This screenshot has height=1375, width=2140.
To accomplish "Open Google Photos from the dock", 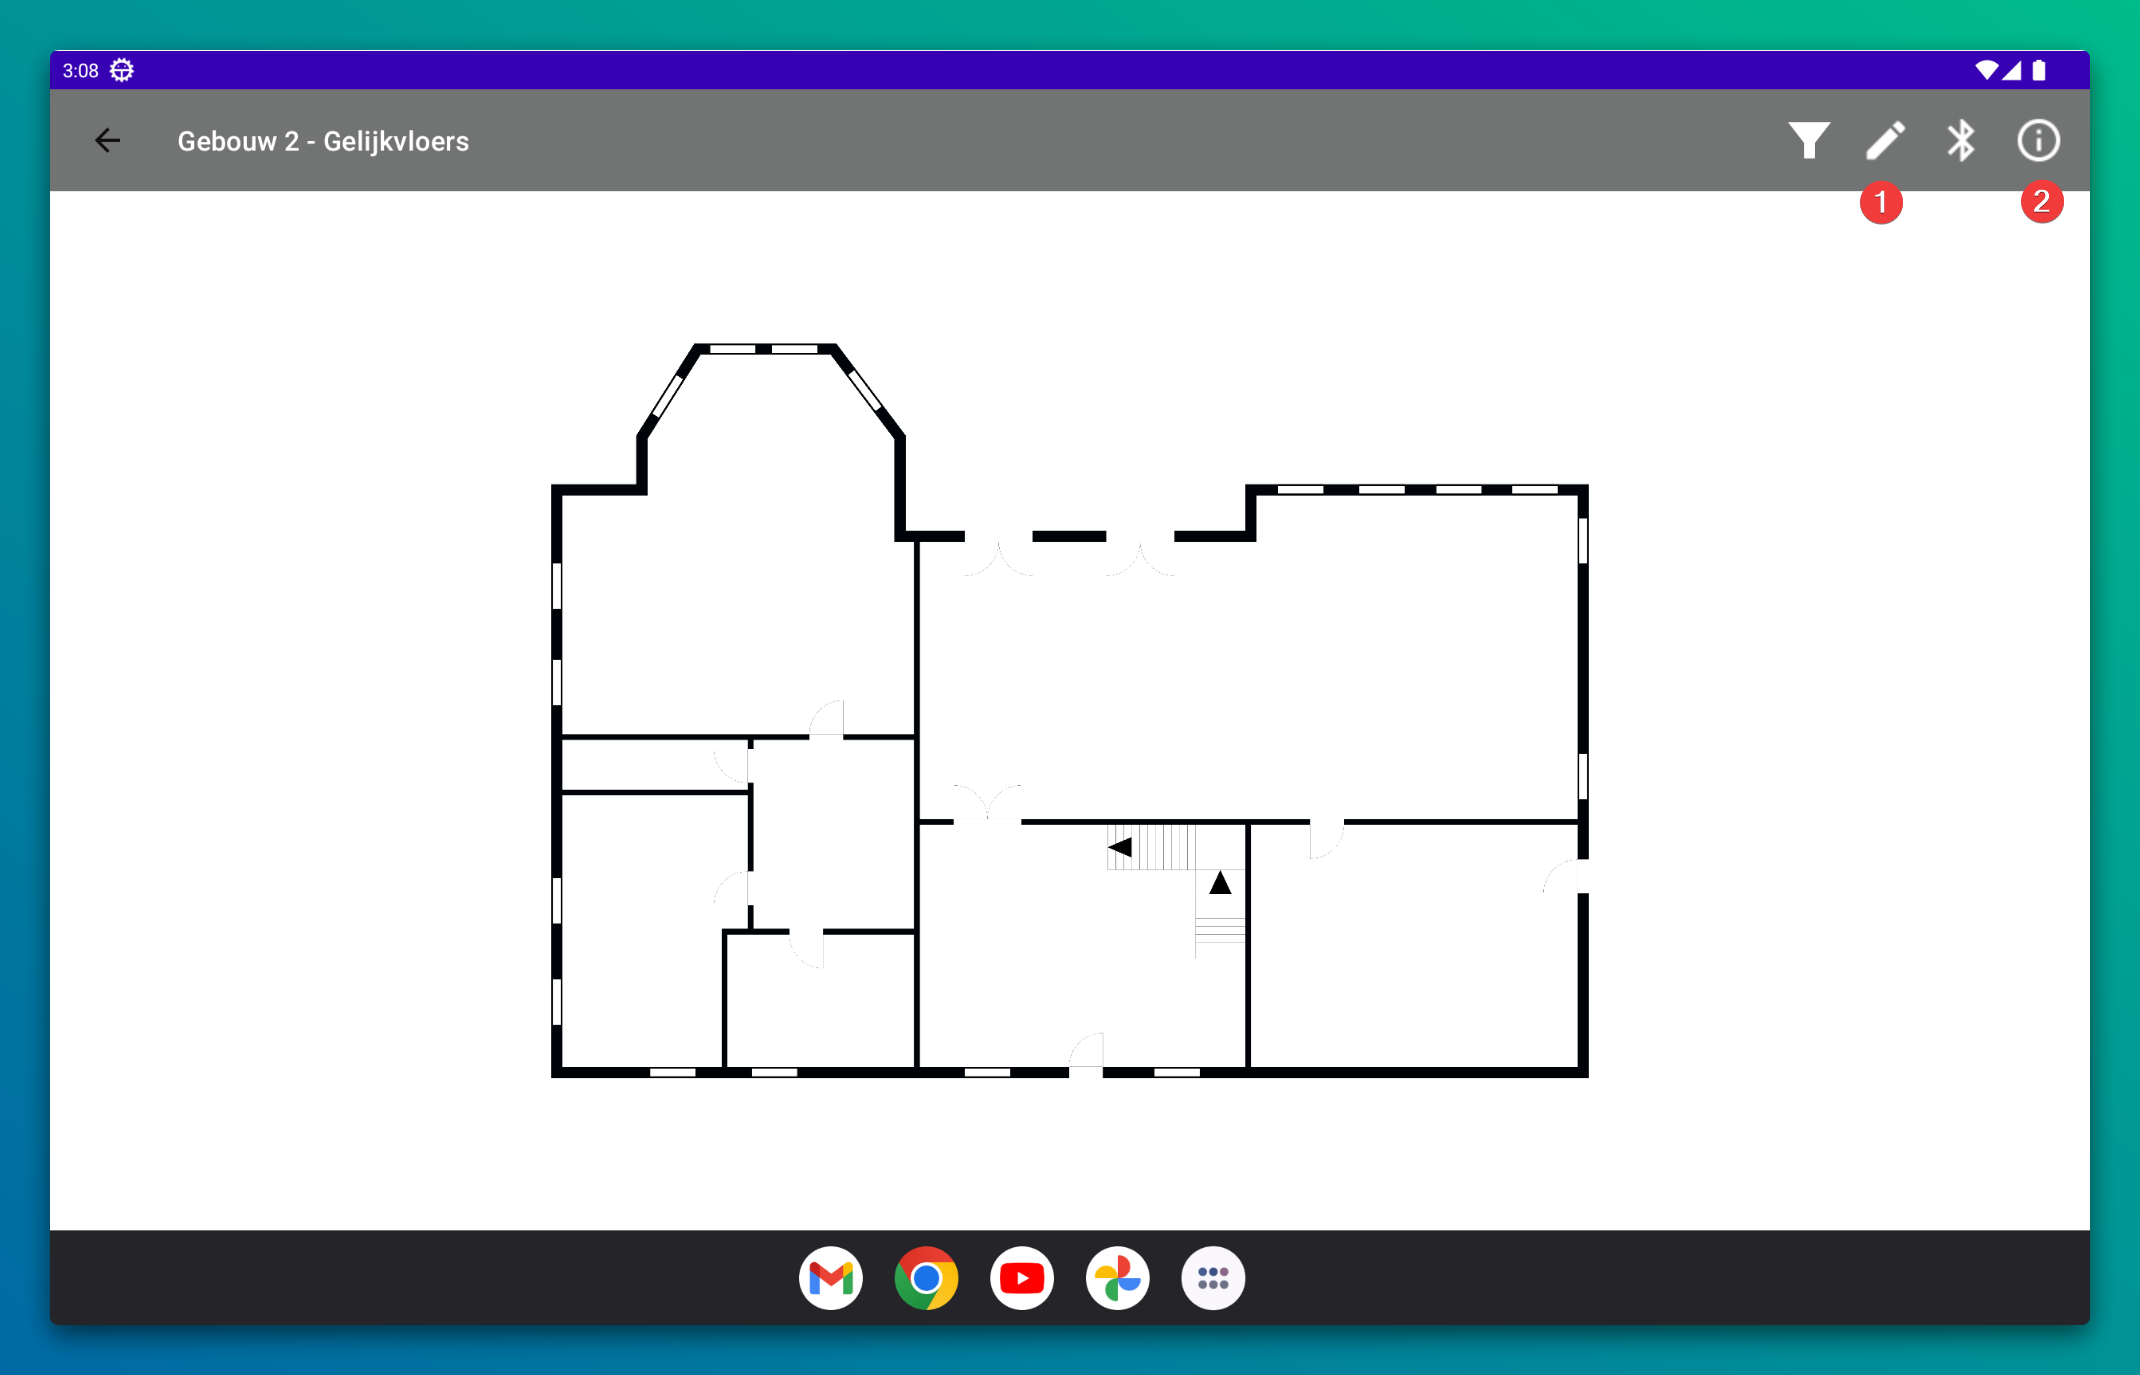I will [1117, 1278].
